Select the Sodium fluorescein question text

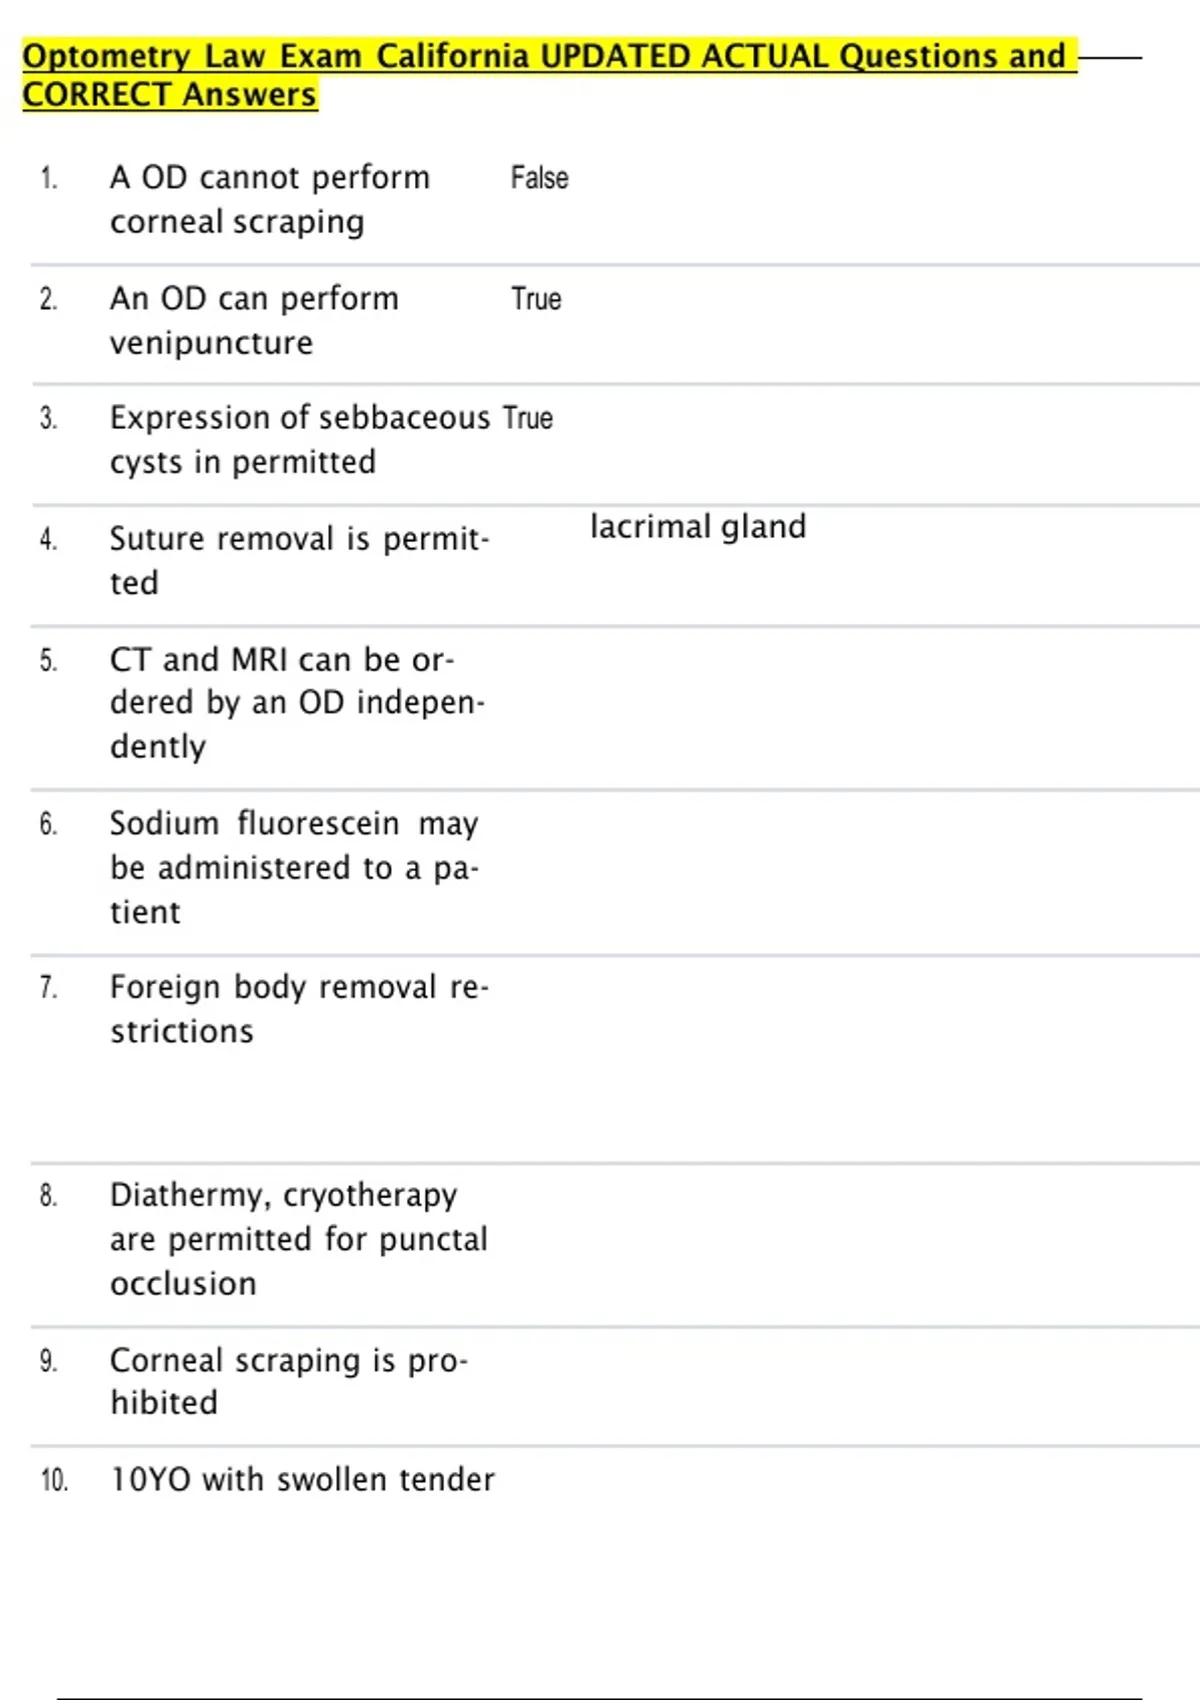pyautogui.click(x=294, y=867)
